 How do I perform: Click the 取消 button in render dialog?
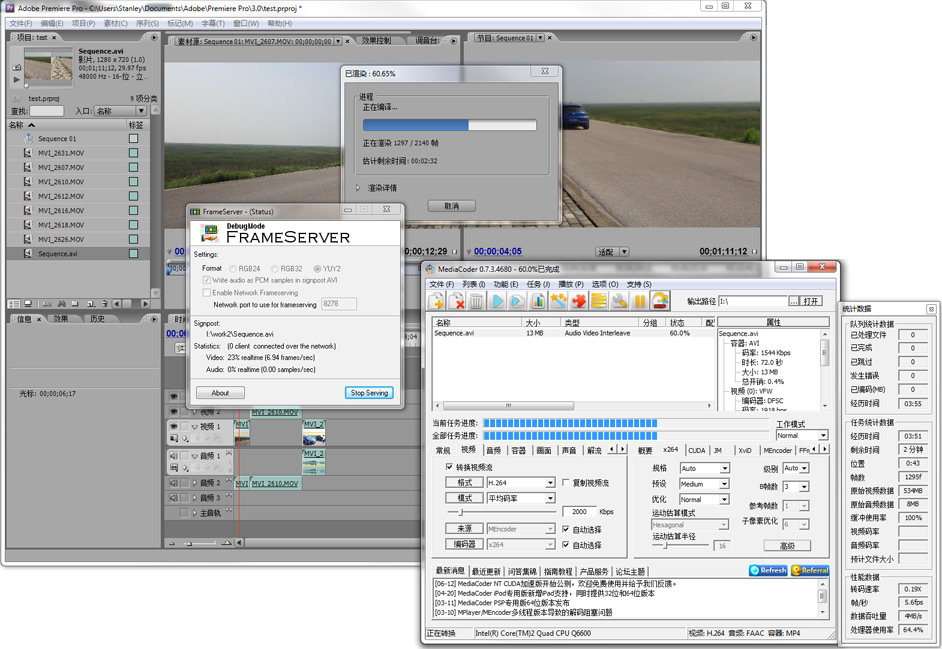pyautogui.click(x=451, y=206)
